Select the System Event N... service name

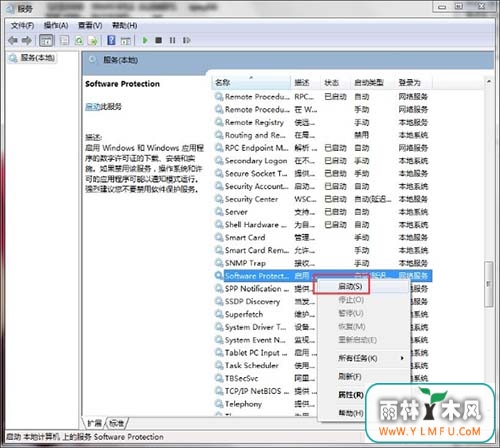coord(255,340)
